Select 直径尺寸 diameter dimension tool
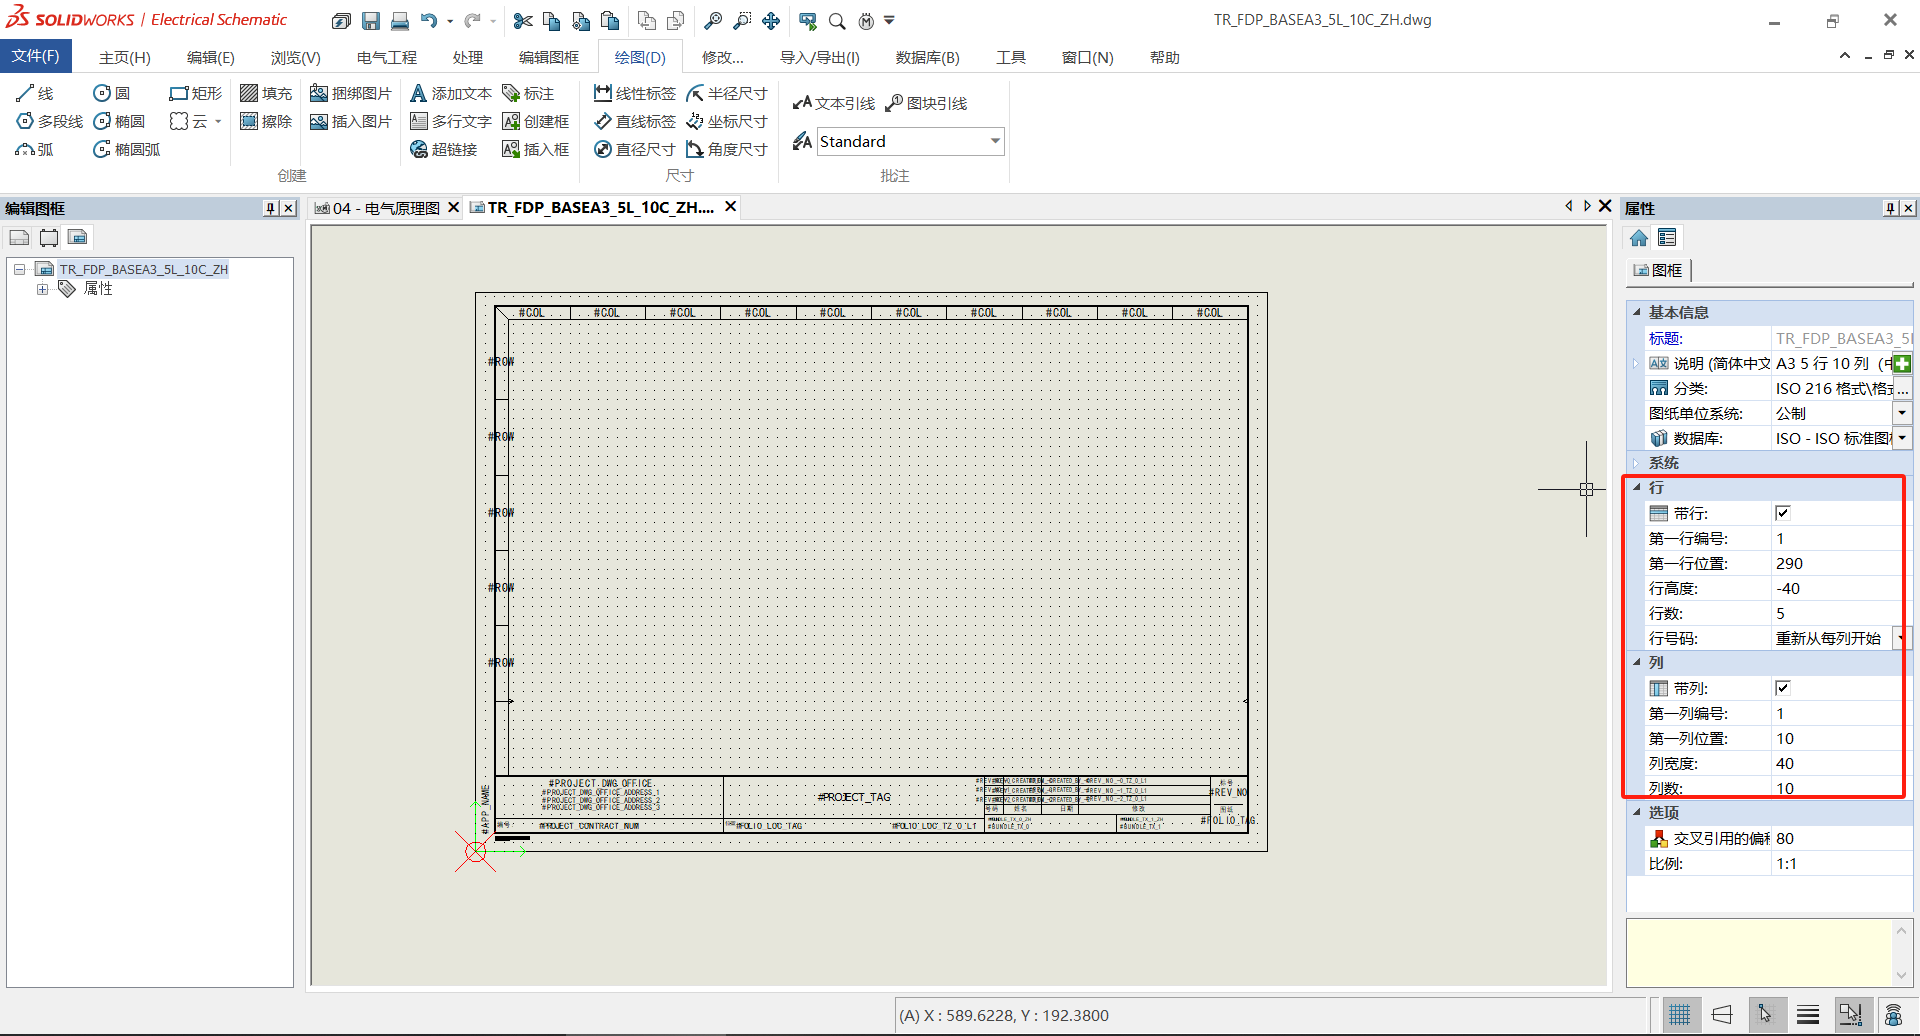Image resolution: width=1920 pixels, height=1036 pixels. pyautogui.click(x=635, y=149)
